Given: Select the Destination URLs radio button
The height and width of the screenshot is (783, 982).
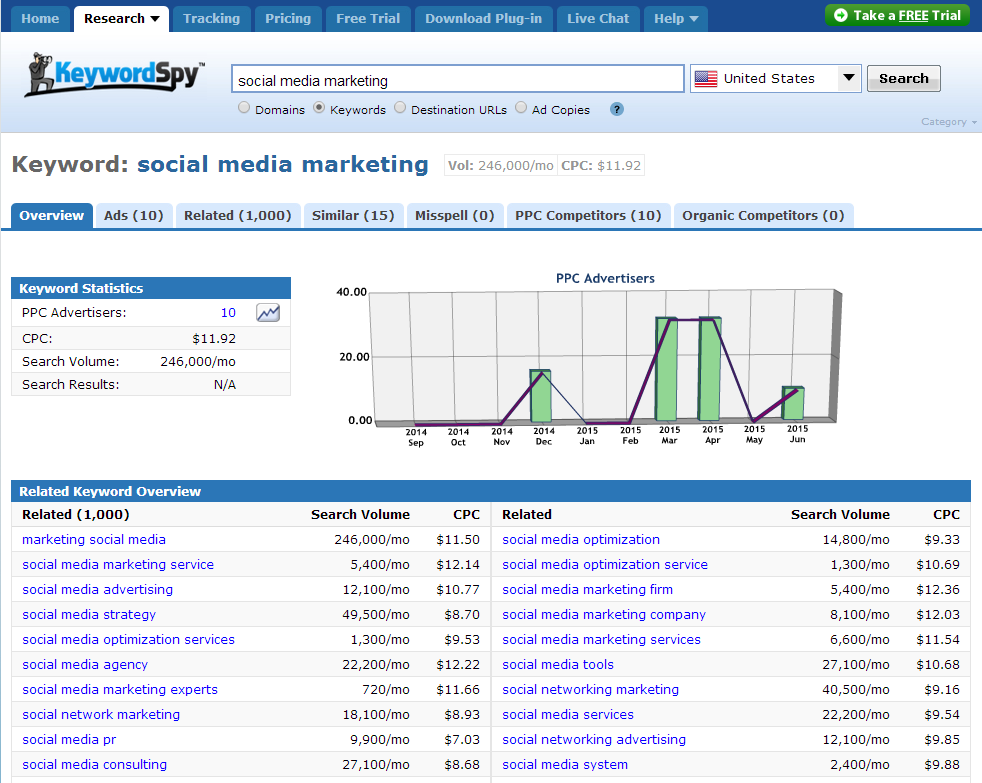Looking at the screenshot, I should tap(400, 108).
